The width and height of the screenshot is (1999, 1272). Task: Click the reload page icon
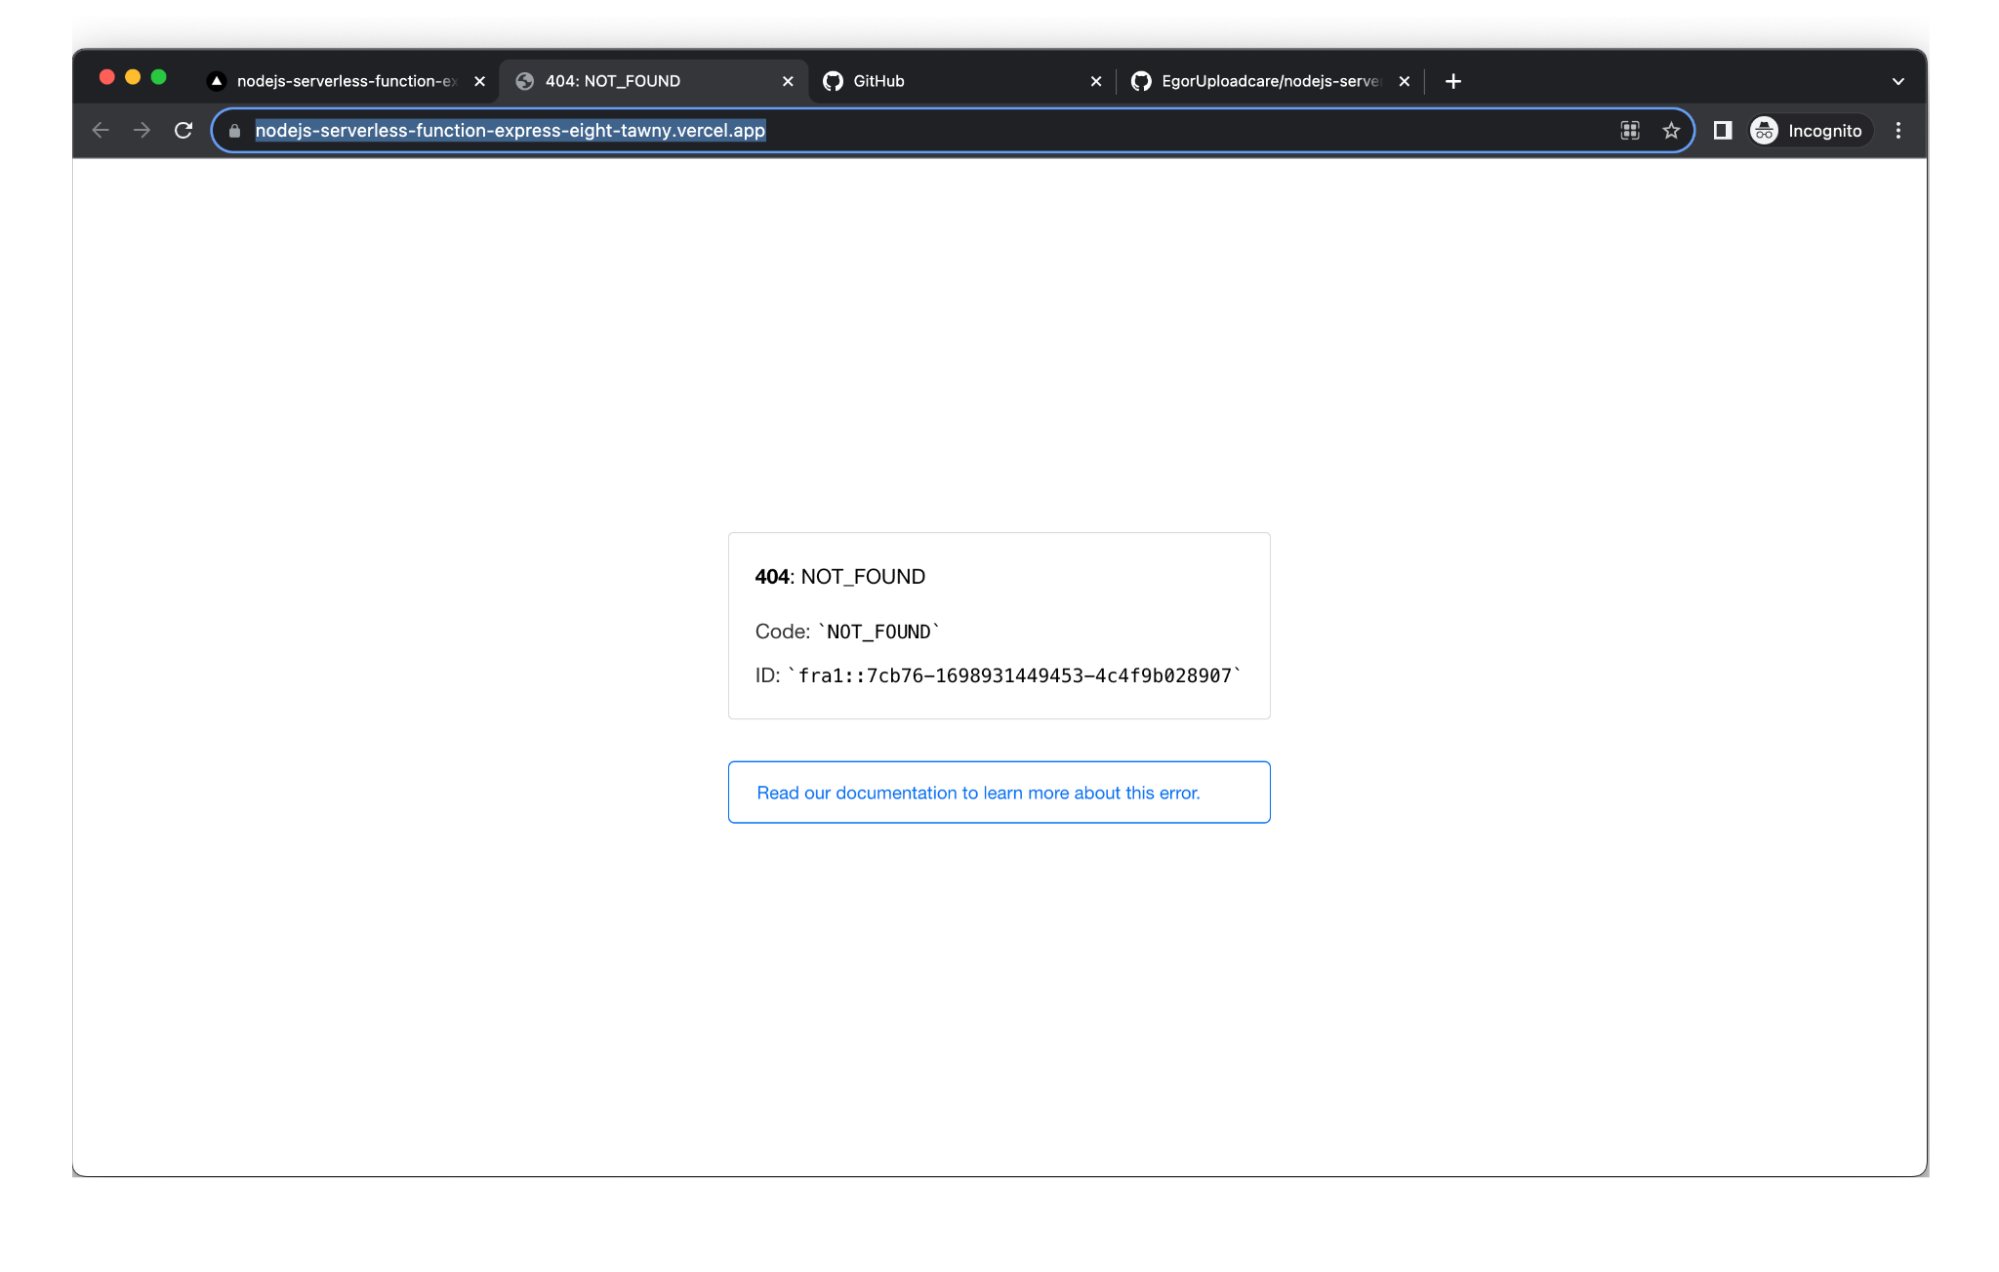[x=184, y=130]
